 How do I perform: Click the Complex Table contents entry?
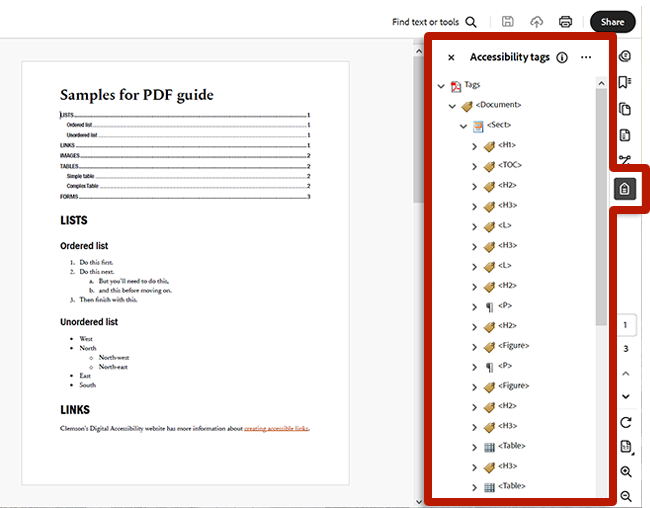[188, 186]
